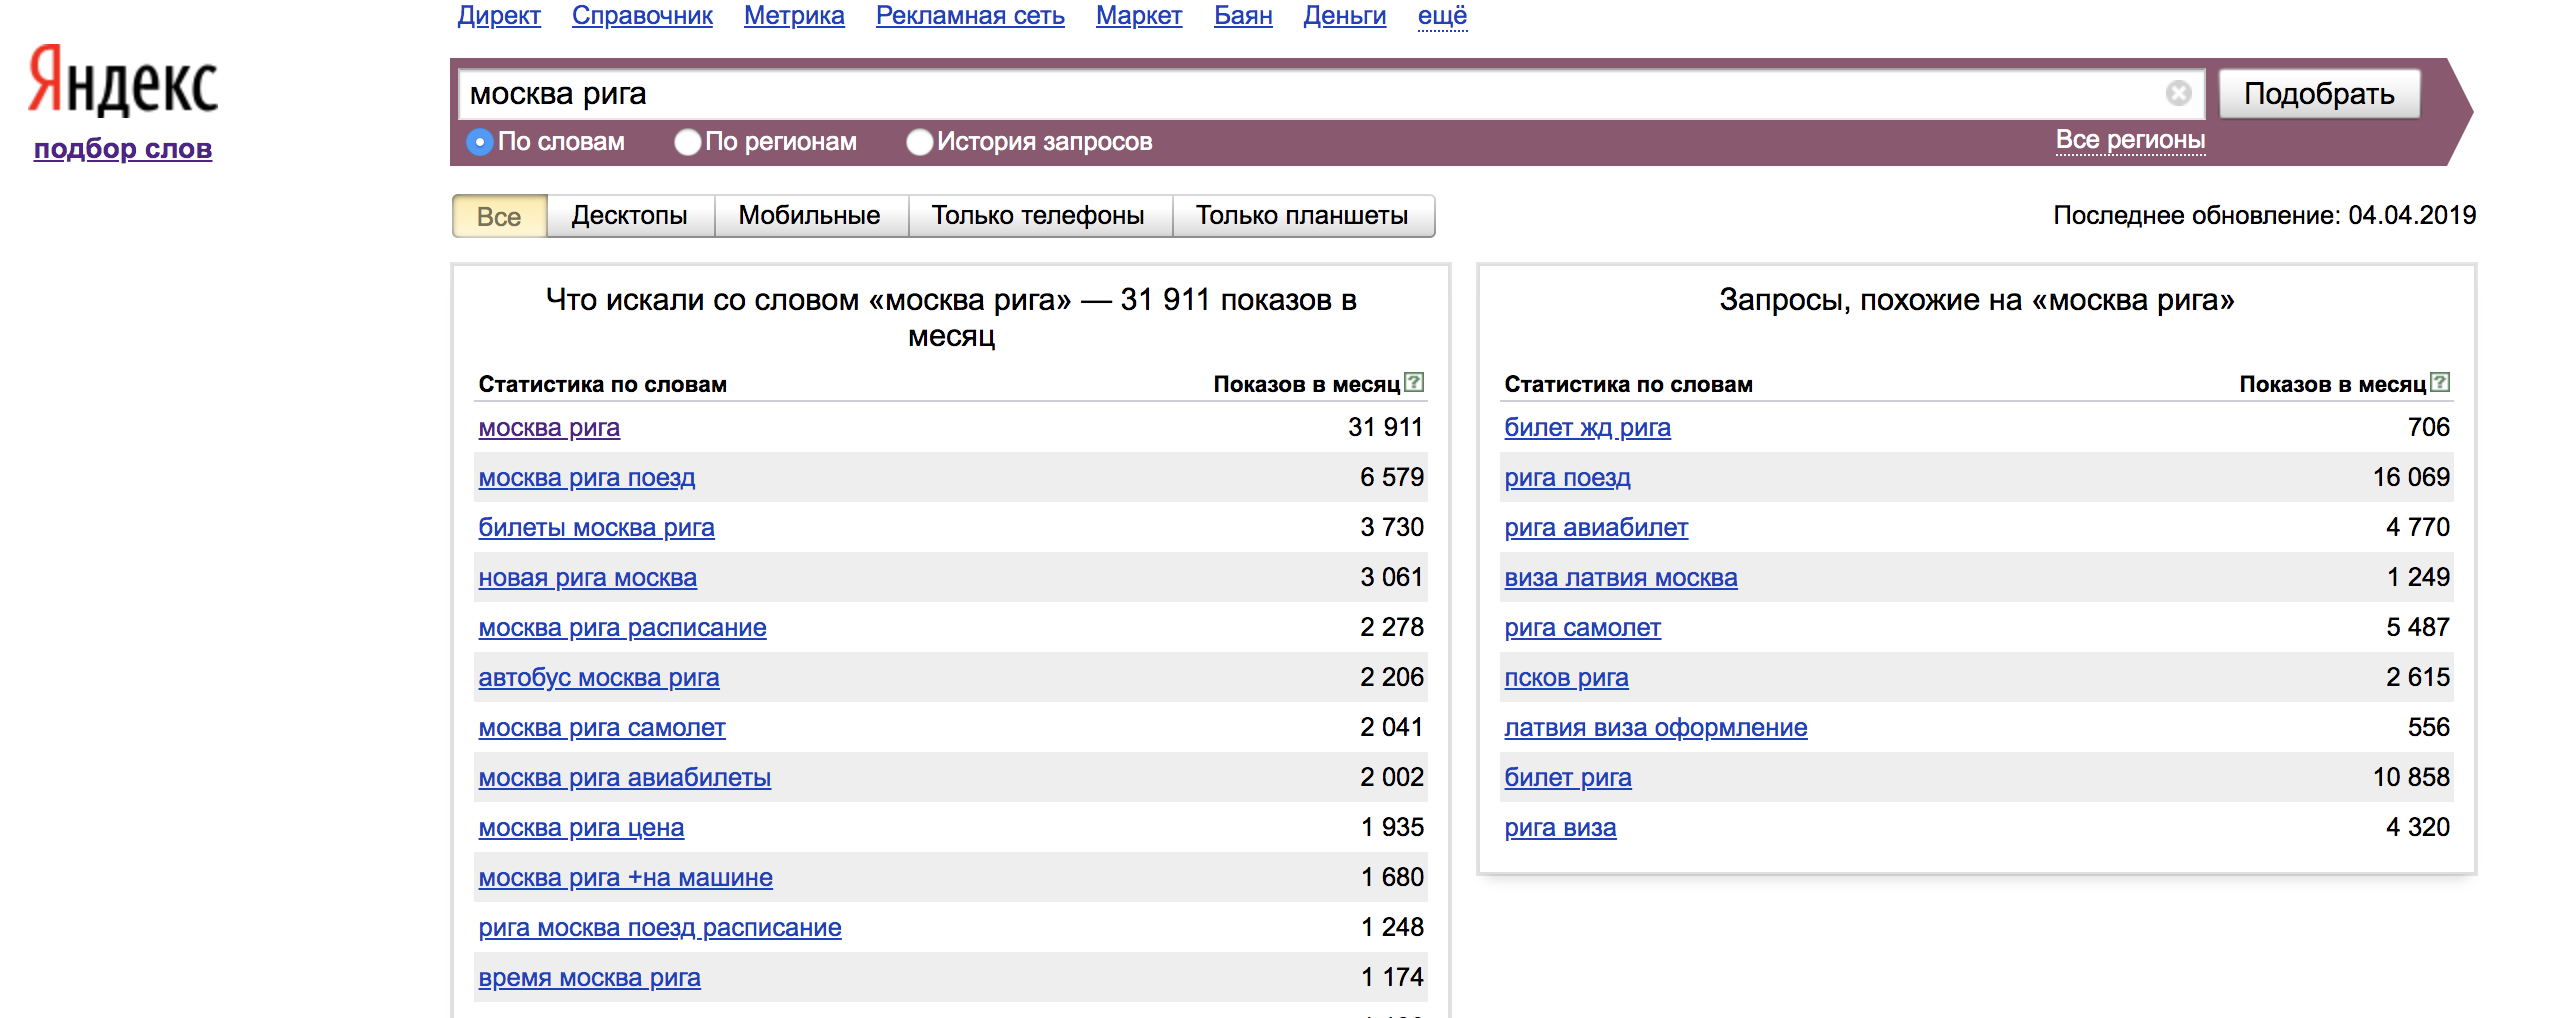Image resolution: width=2552 pixels, height=1018 pixels.
Task: Open the 'Деньги' link
Action: pos(1344,15)
